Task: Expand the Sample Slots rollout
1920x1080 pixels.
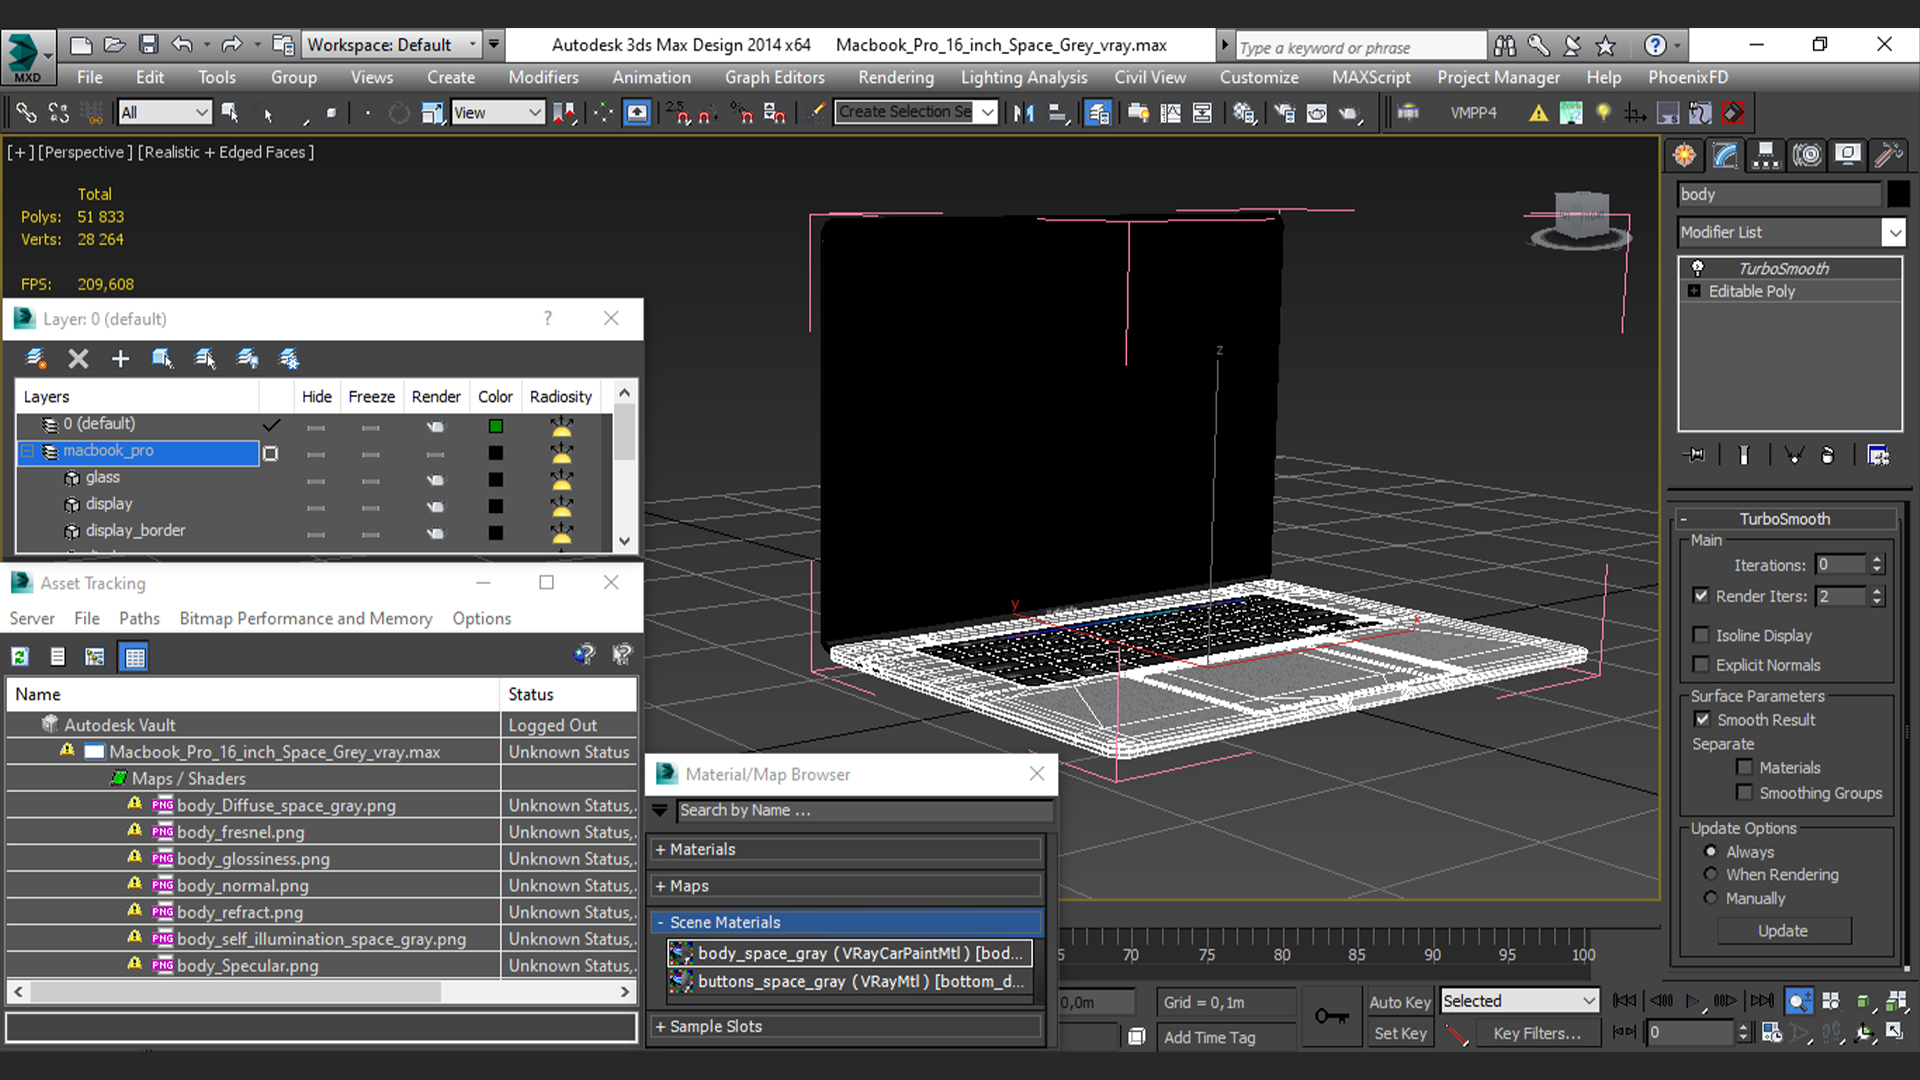Action: point(715,1026)
